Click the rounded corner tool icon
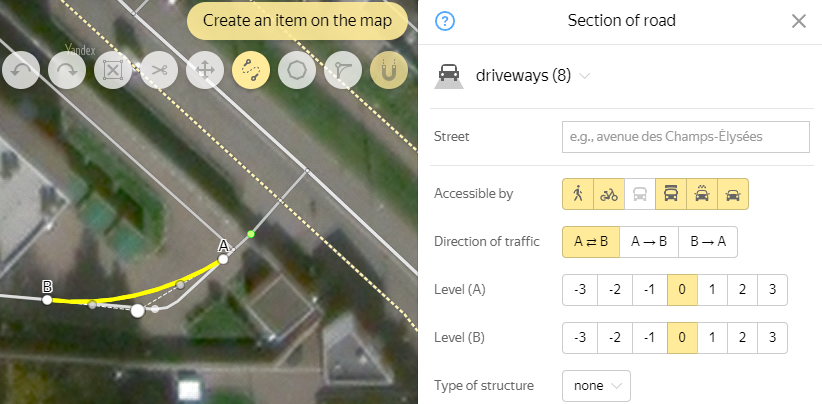Image resolution: width=822 pixels, height=404 pixels. click(x=343, y=71)
